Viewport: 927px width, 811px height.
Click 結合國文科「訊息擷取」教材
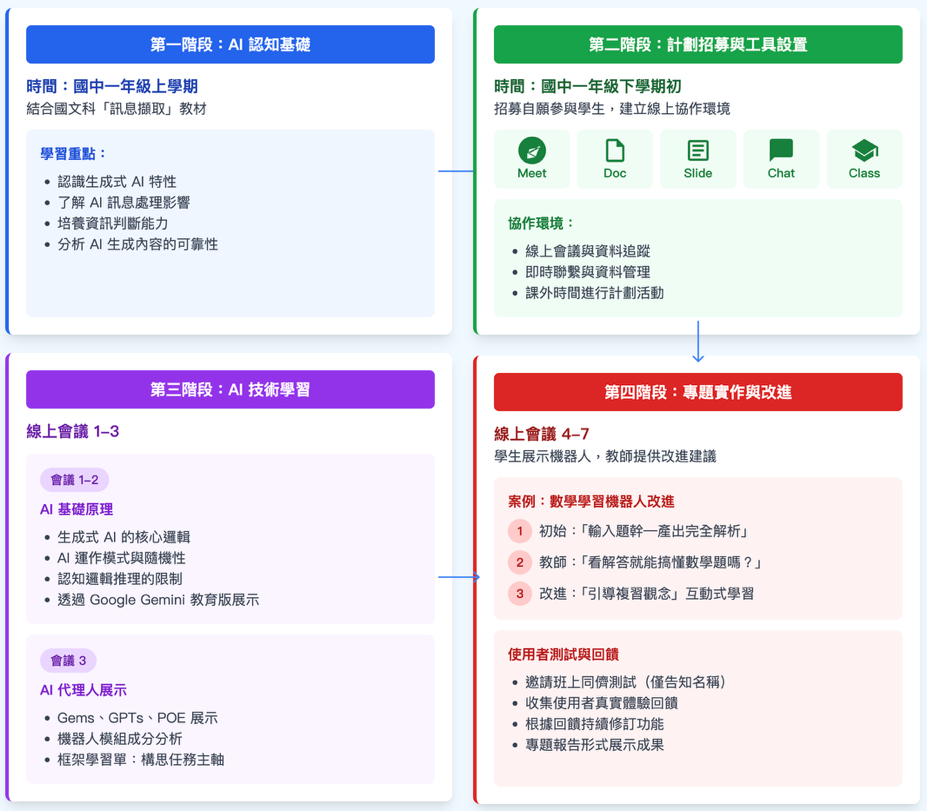point(116,109)
